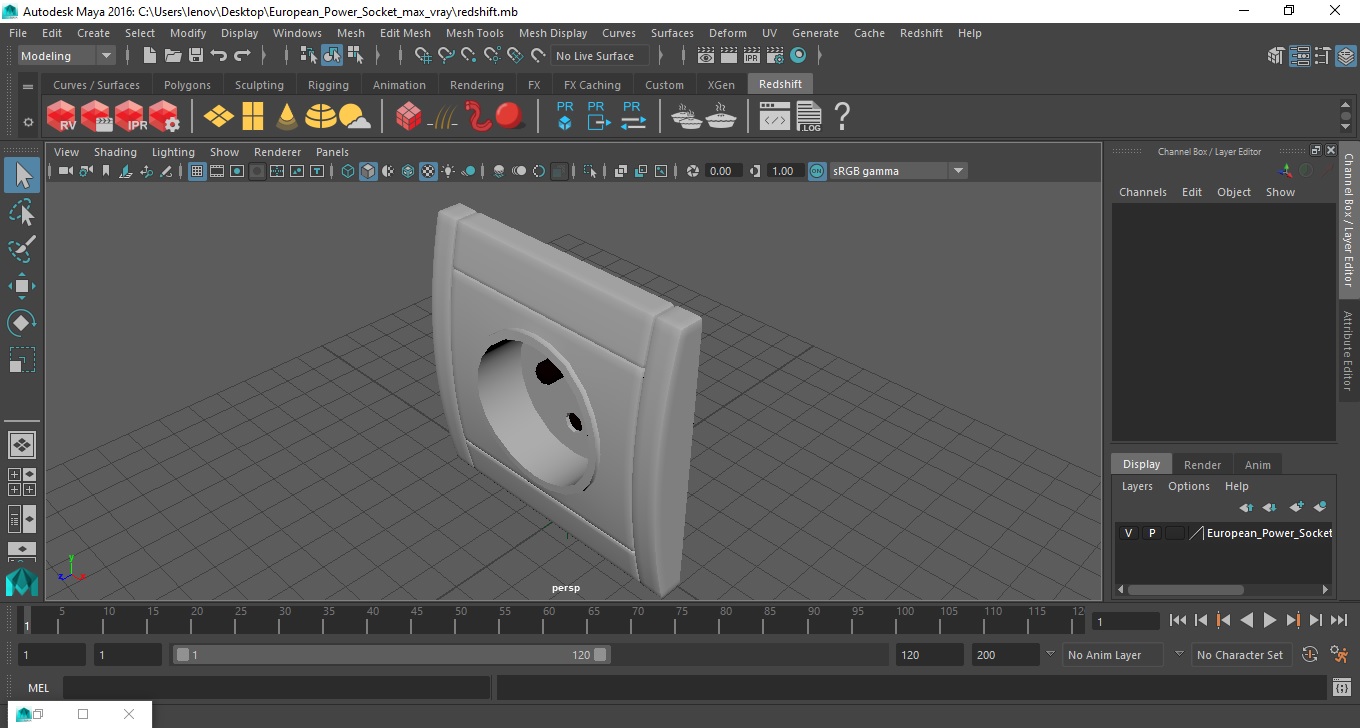Redo the action arrow icon
Screen dimensions: 1360x728
pos(242,56)
